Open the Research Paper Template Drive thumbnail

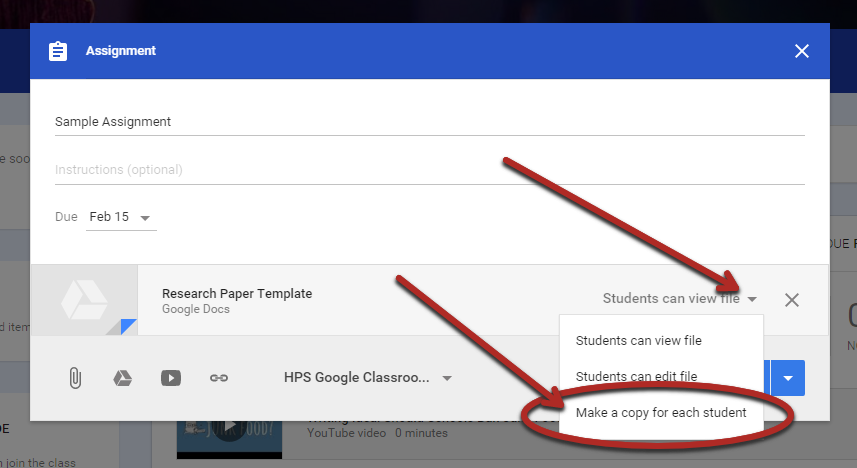pos(84,300)
